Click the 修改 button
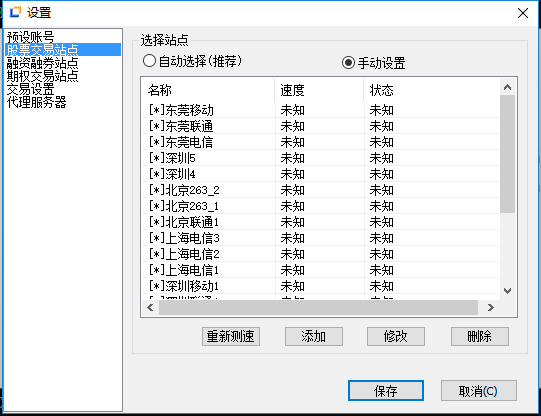 point(396,336)
